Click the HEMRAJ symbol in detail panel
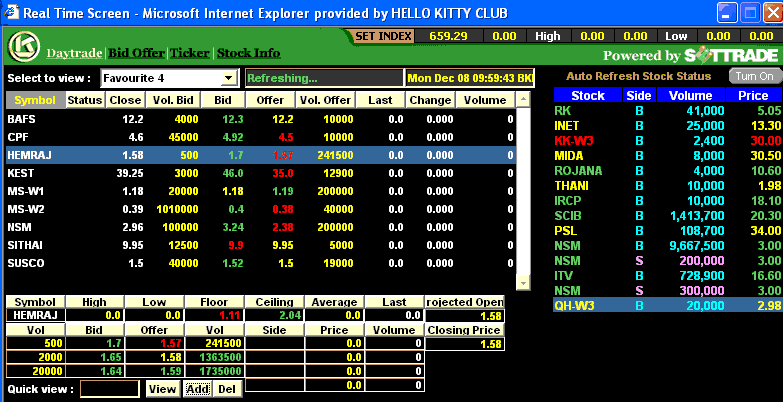The image size is (783, 402). [35, 315]
